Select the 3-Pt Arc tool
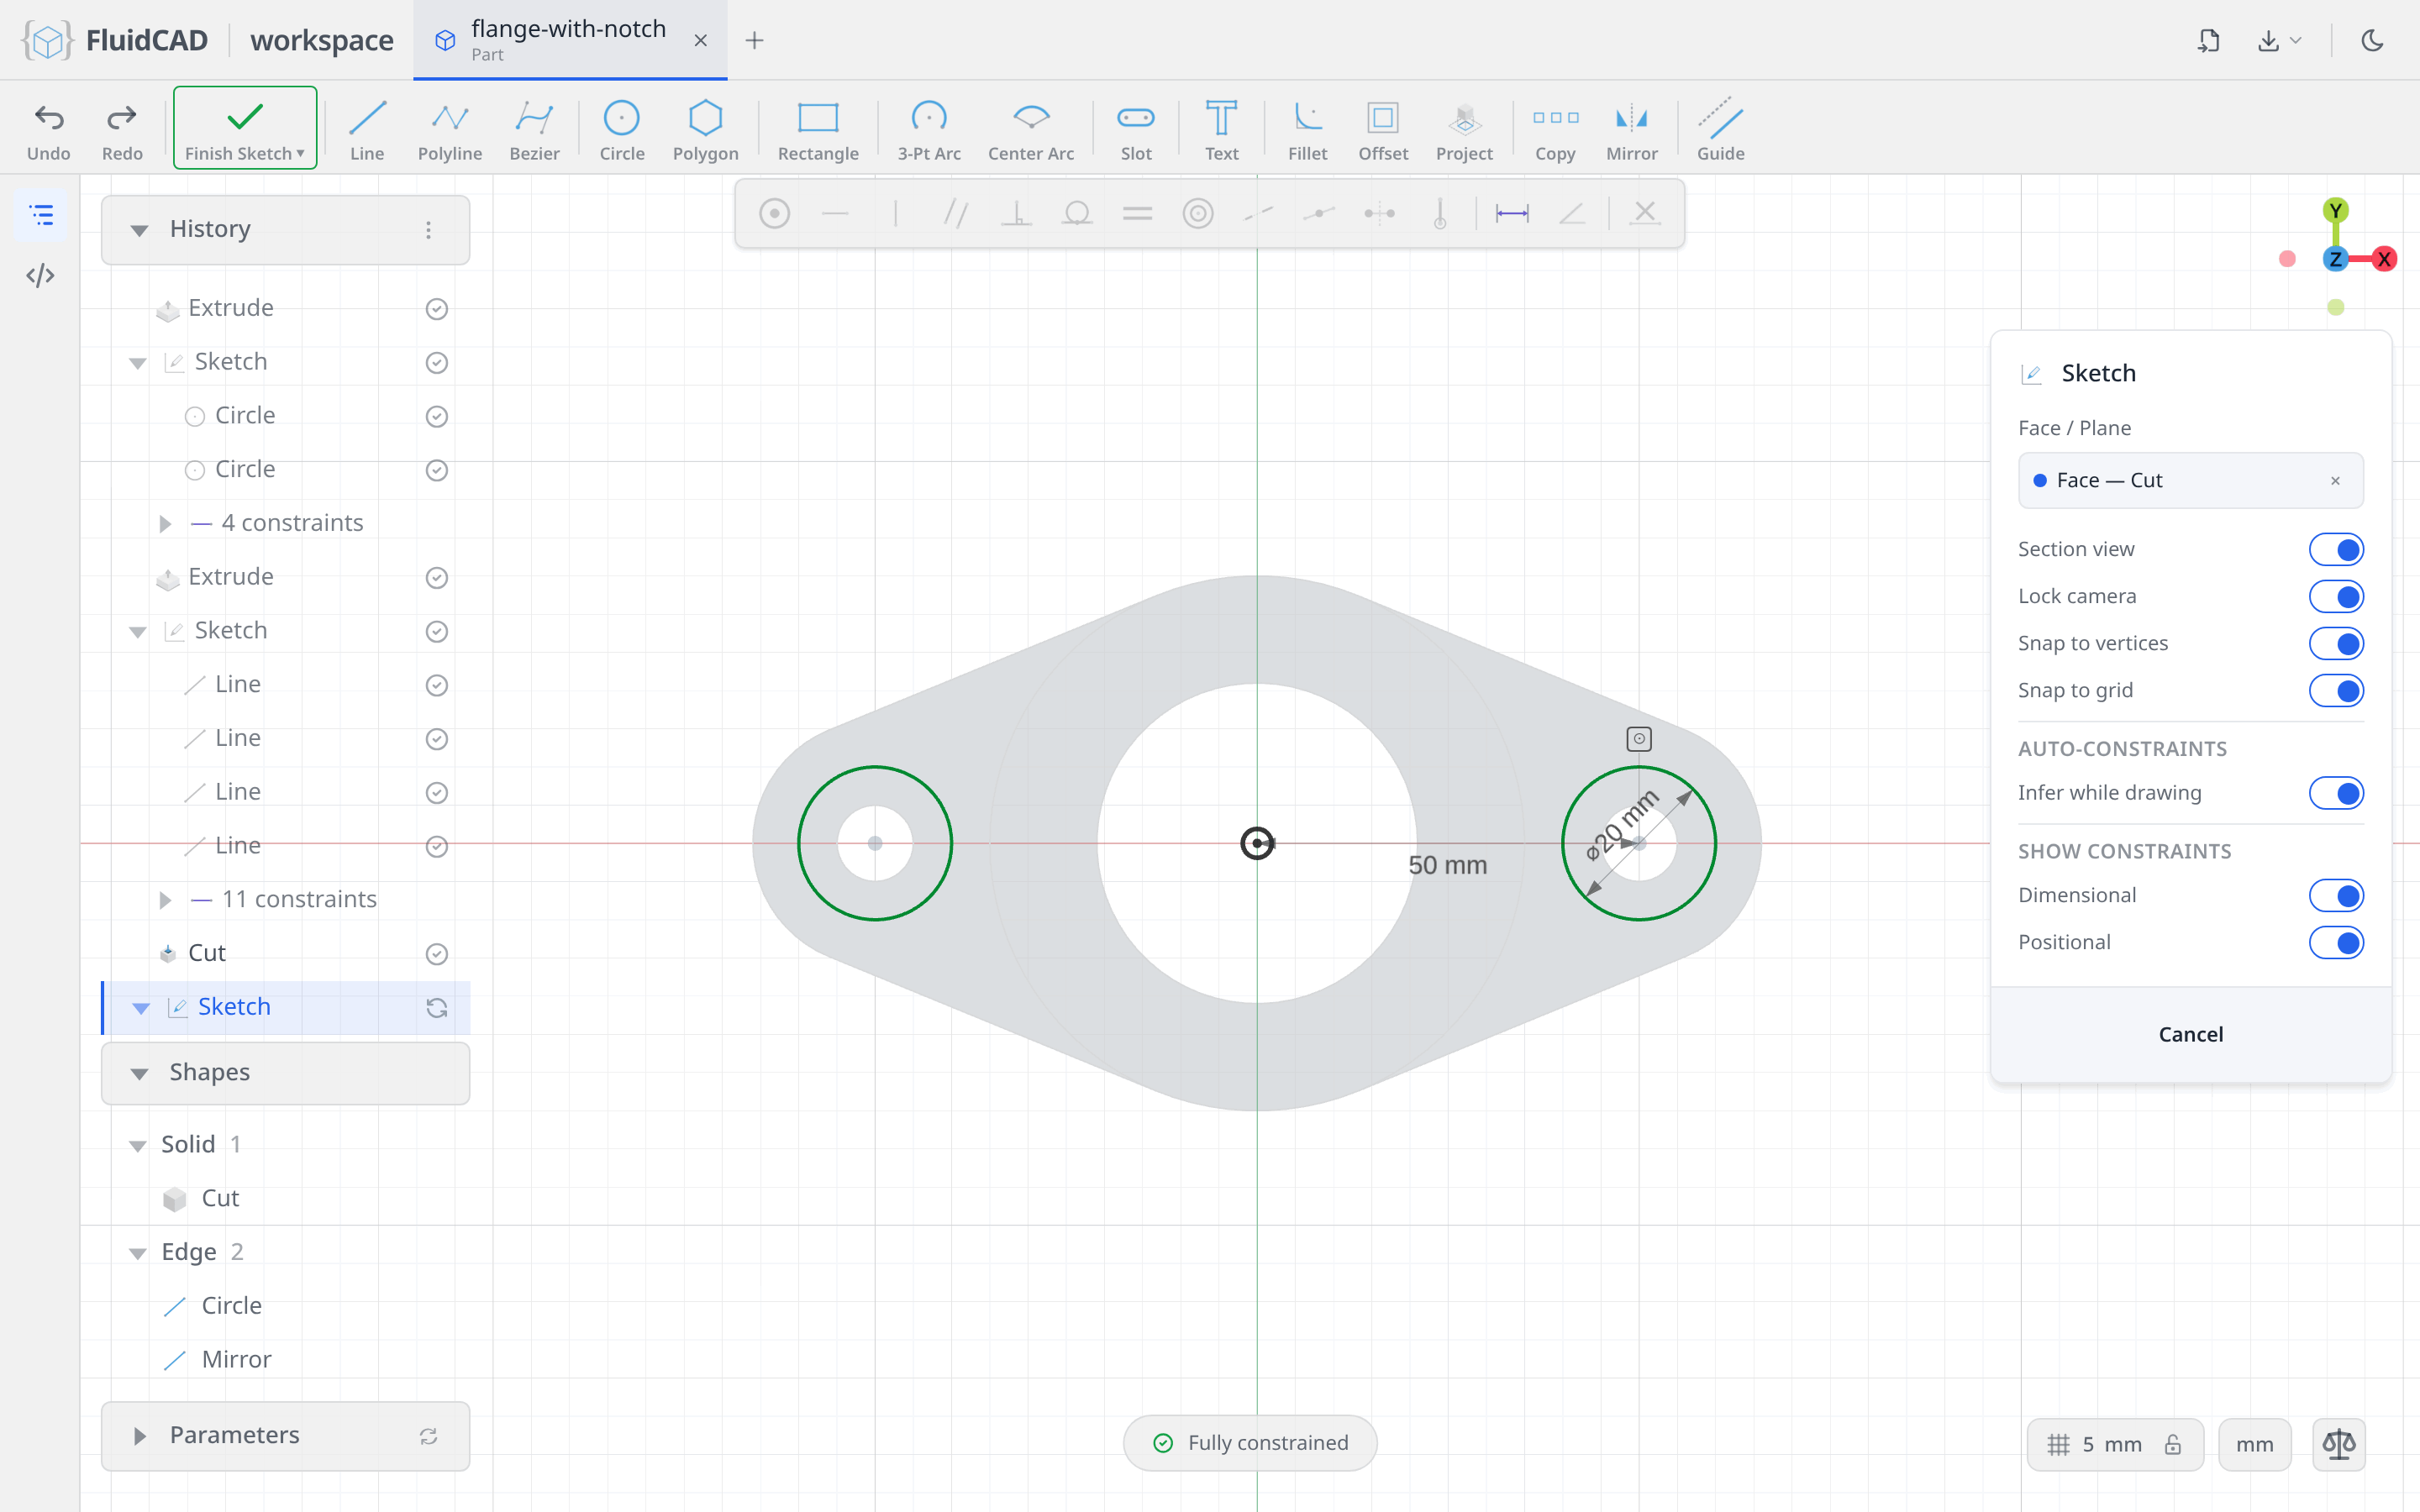The height and width of the screenshot is (1512, 2420). tap(928, 130)
